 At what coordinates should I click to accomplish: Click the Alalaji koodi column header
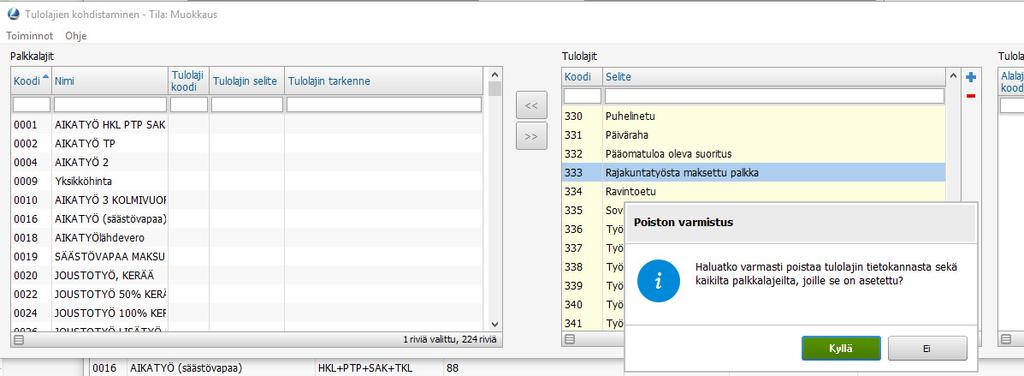click(1012, 81)
